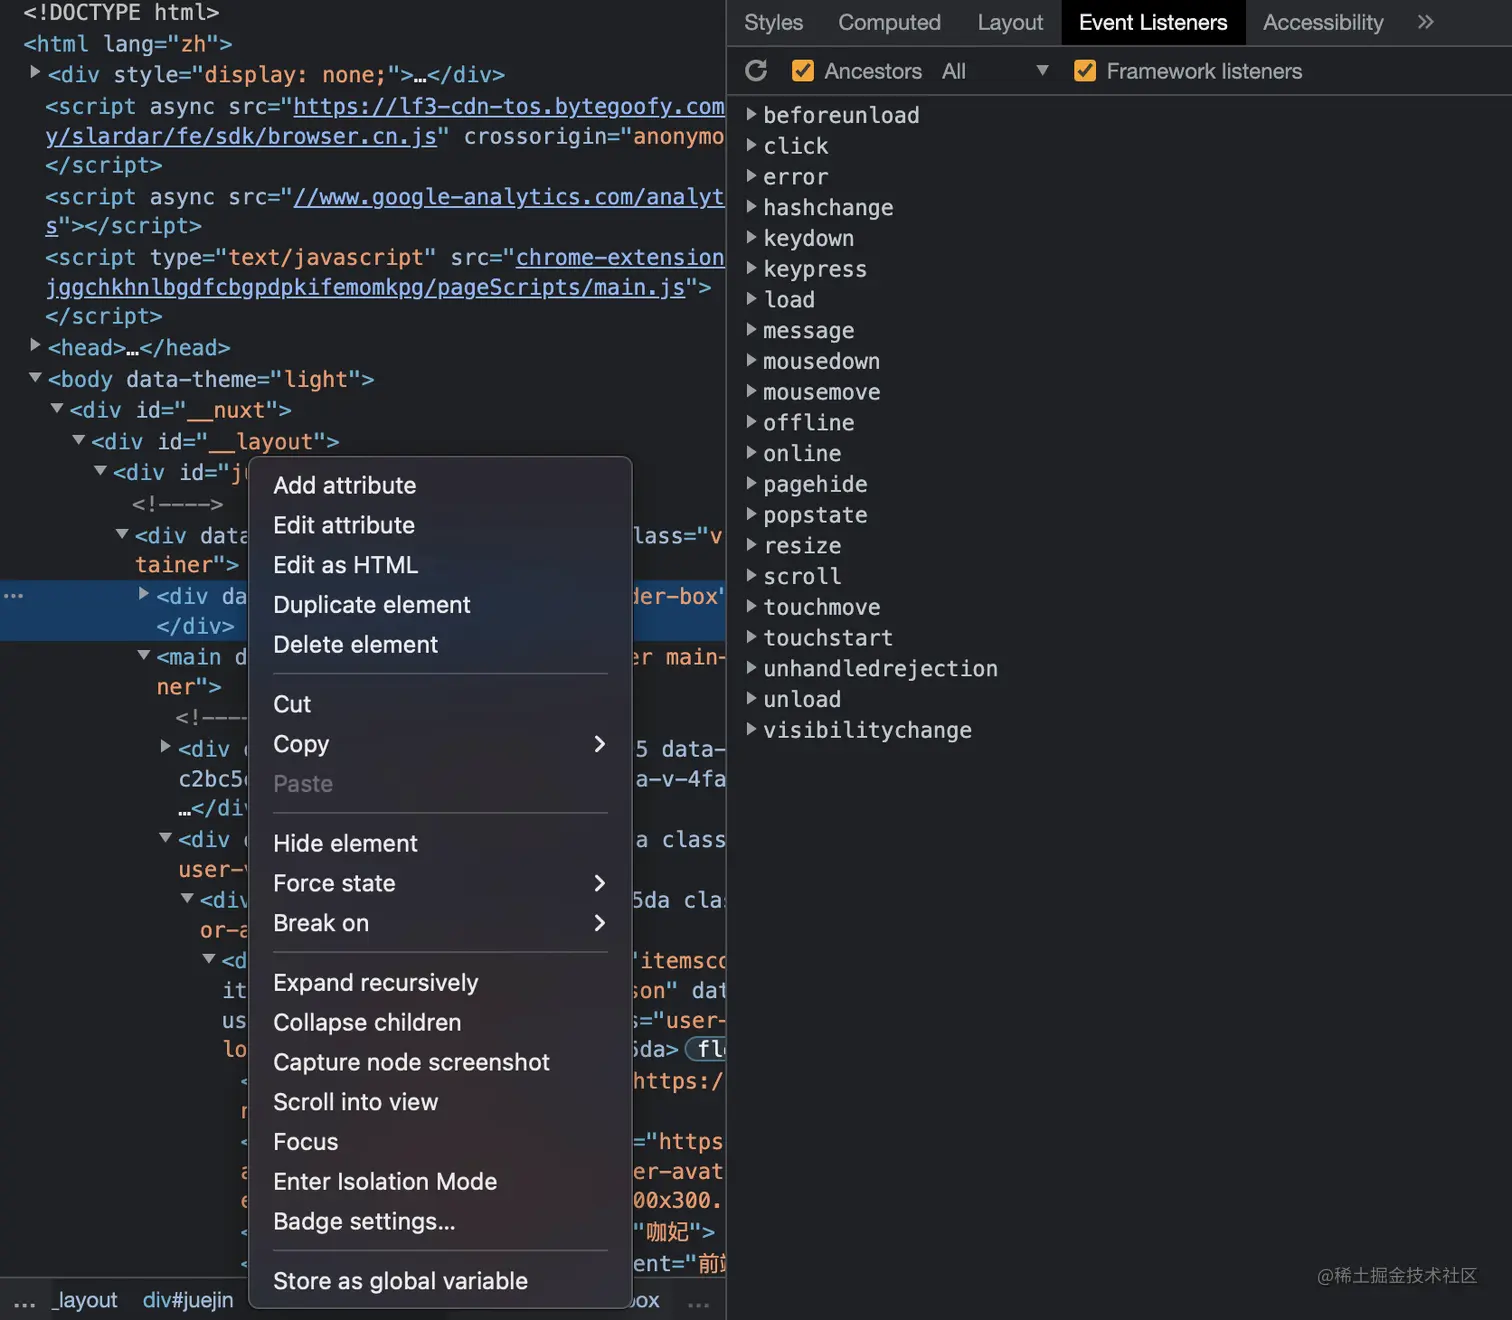Select Edit as HTML
Image resolution: width=1512 pixels, height=1320 pixels.
pos(440,565)
